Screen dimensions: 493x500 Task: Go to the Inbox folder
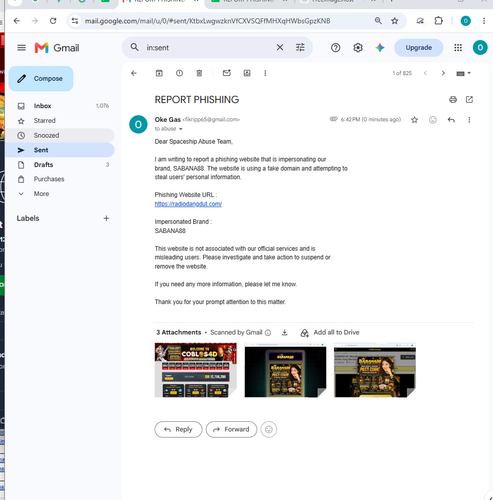coord(60,106)
